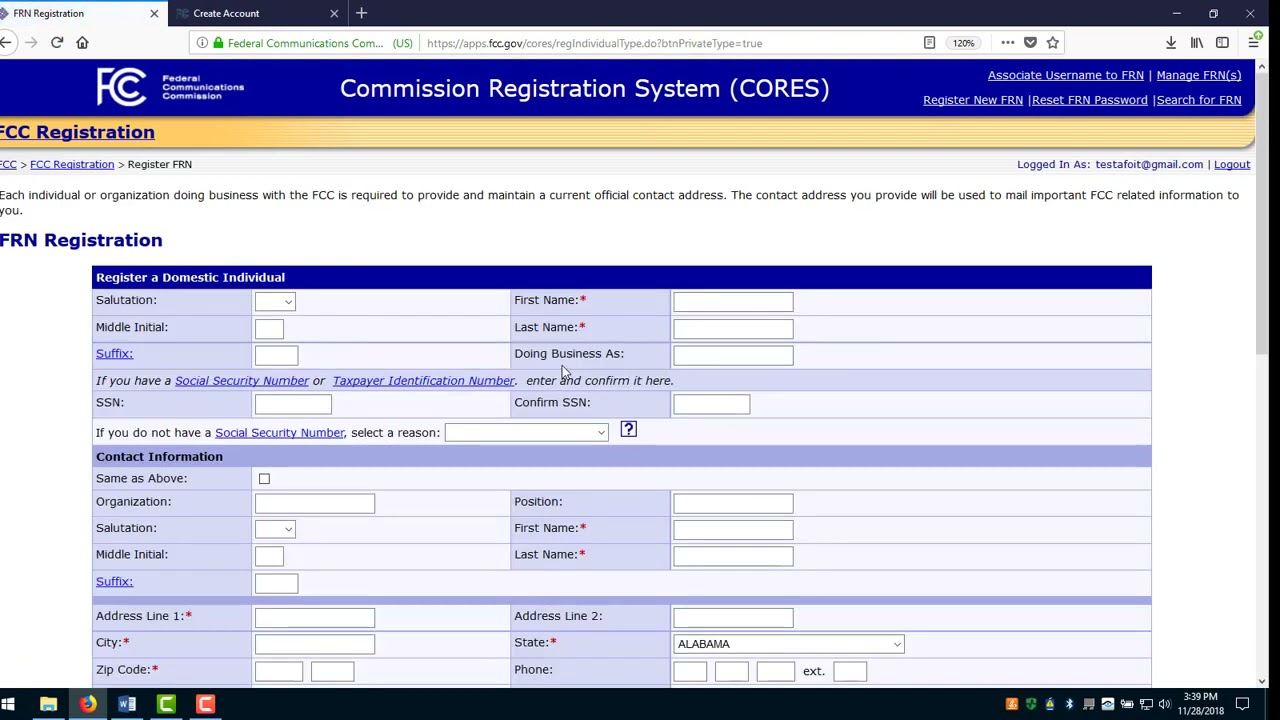This screenshot has height=720, width=1280.
Task: Click the Logout link
Action: pos(1232,164)
